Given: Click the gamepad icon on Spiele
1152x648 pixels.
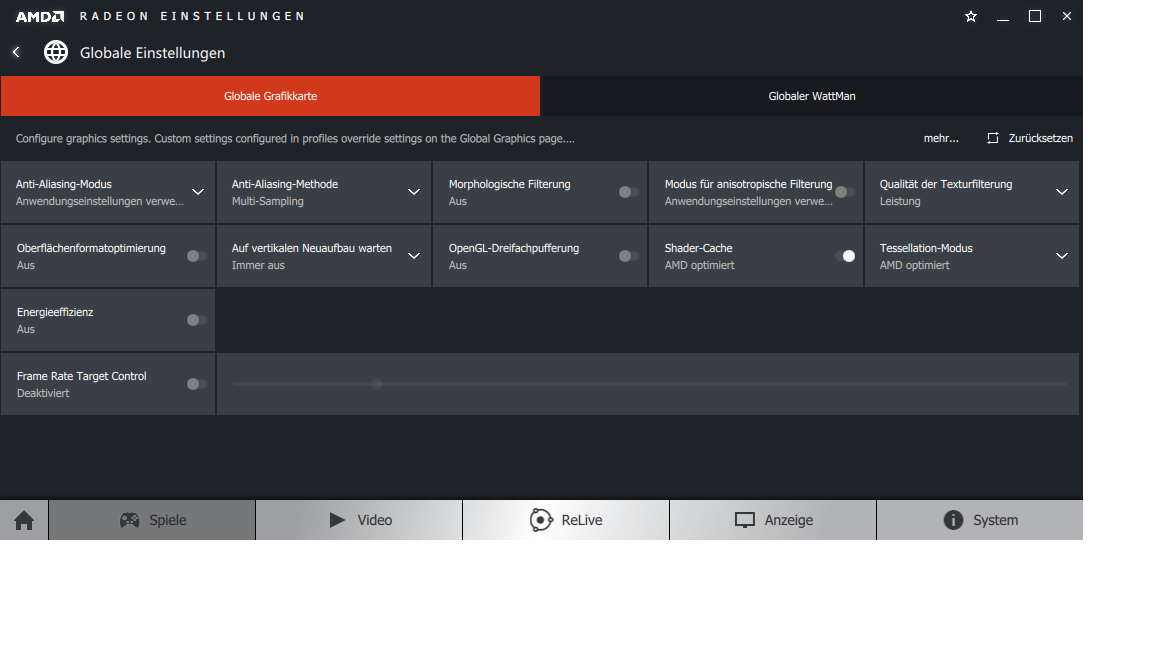Looking at the screenshot, I should (x=129, y=520).
